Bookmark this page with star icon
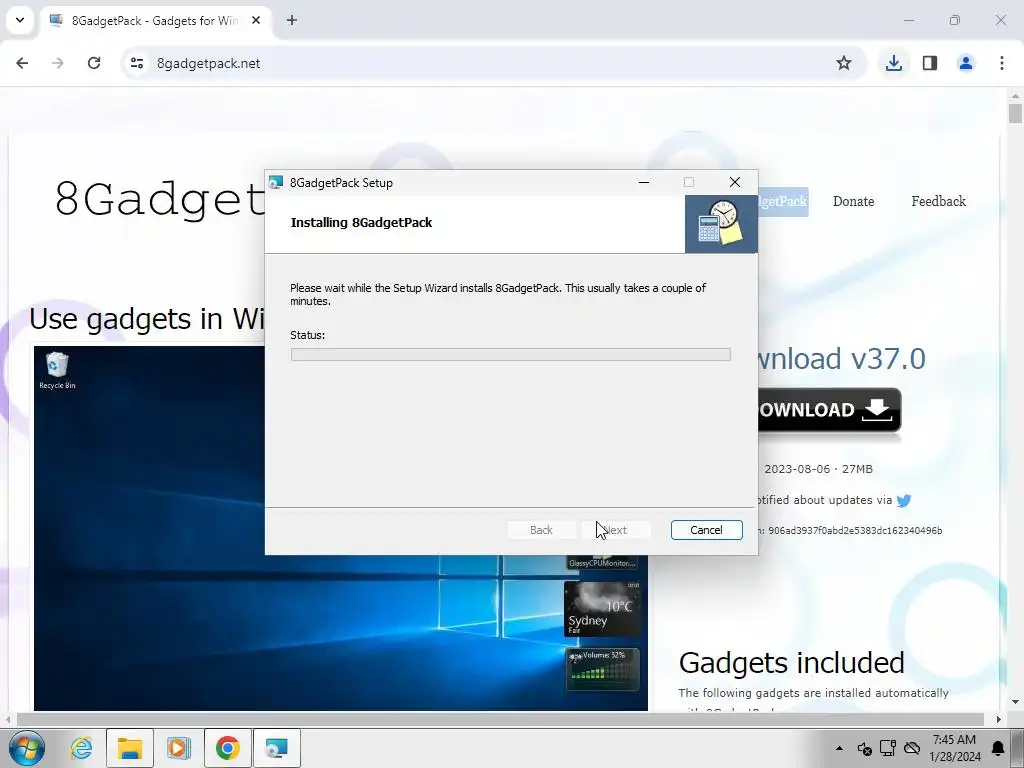This screenshot has width=1024, height=768. [844, 63]
